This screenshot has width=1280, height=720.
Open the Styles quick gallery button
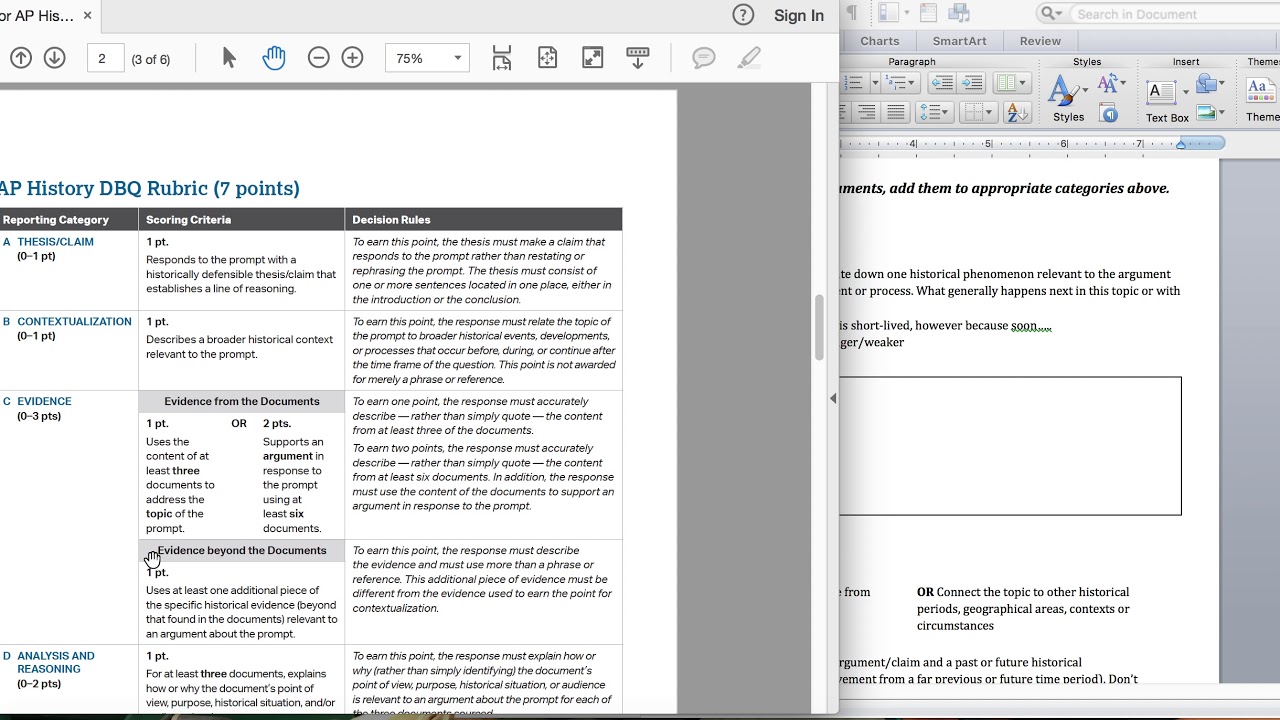(x=1068, y=99)
